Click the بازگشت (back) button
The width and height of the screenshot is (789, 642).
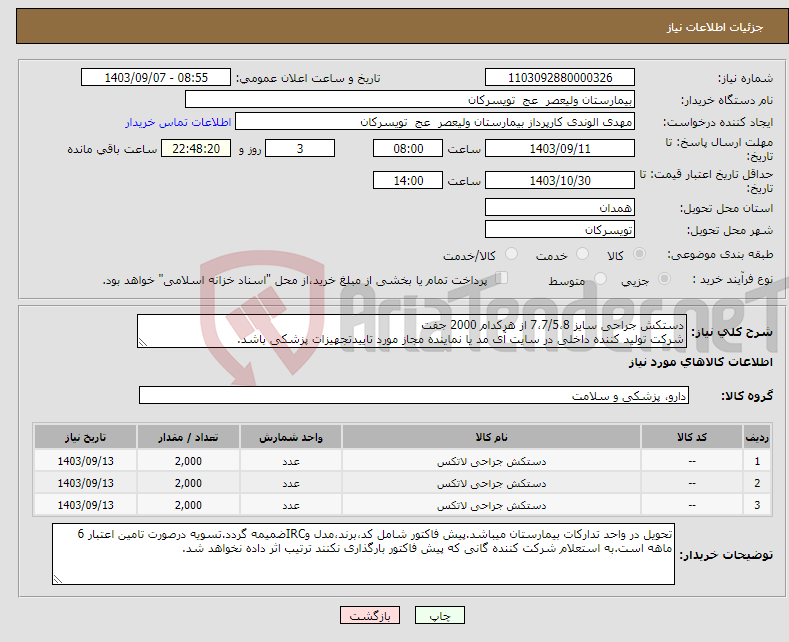370,615
